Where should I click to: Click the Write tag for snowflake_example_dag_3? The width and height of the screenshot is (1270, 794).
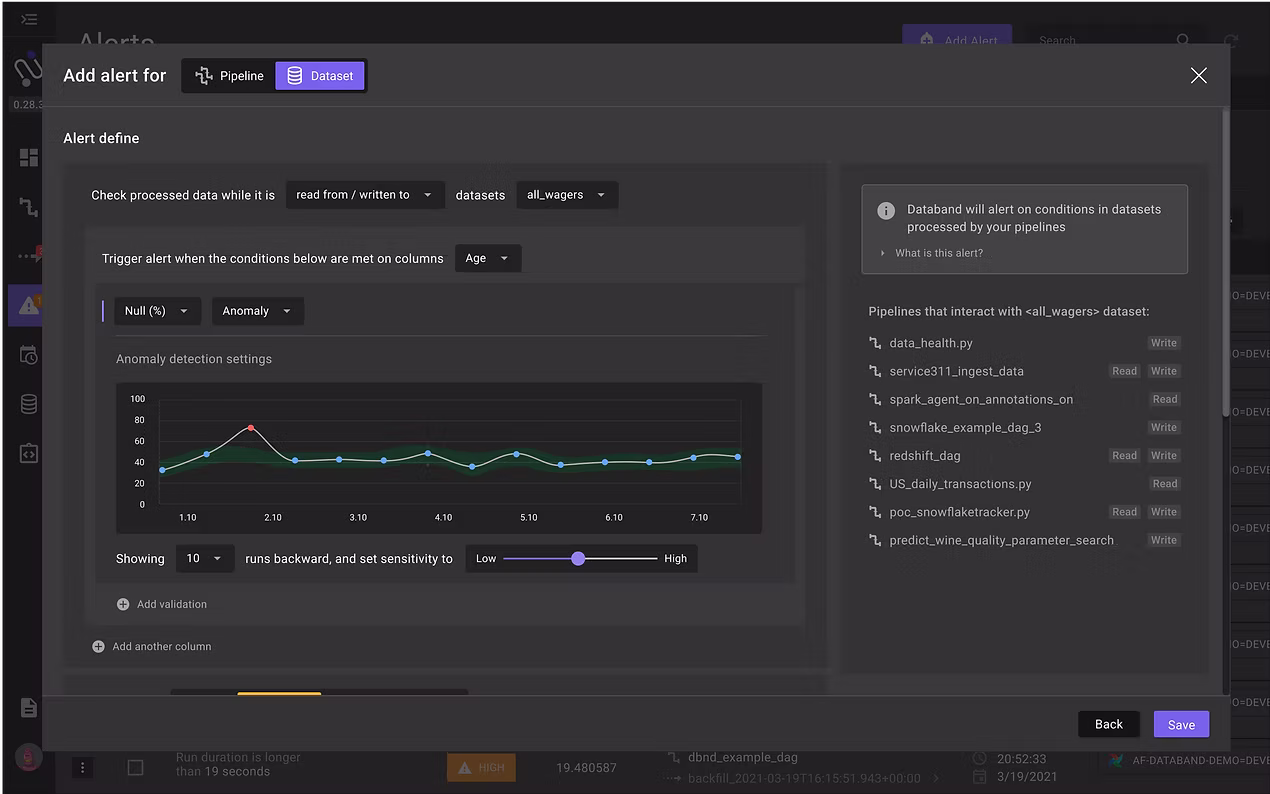click(x=1164, y=427)
